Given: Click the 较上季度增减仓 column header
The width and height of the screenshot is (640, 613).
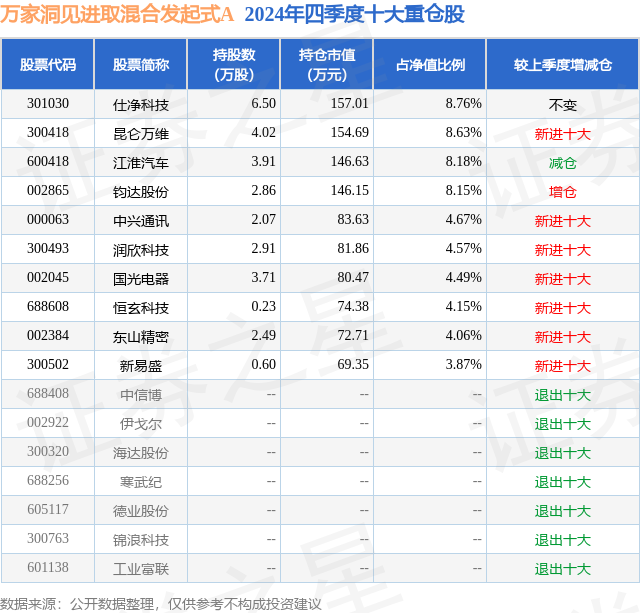Looking at the screenshot, I should tap(563, 64).
